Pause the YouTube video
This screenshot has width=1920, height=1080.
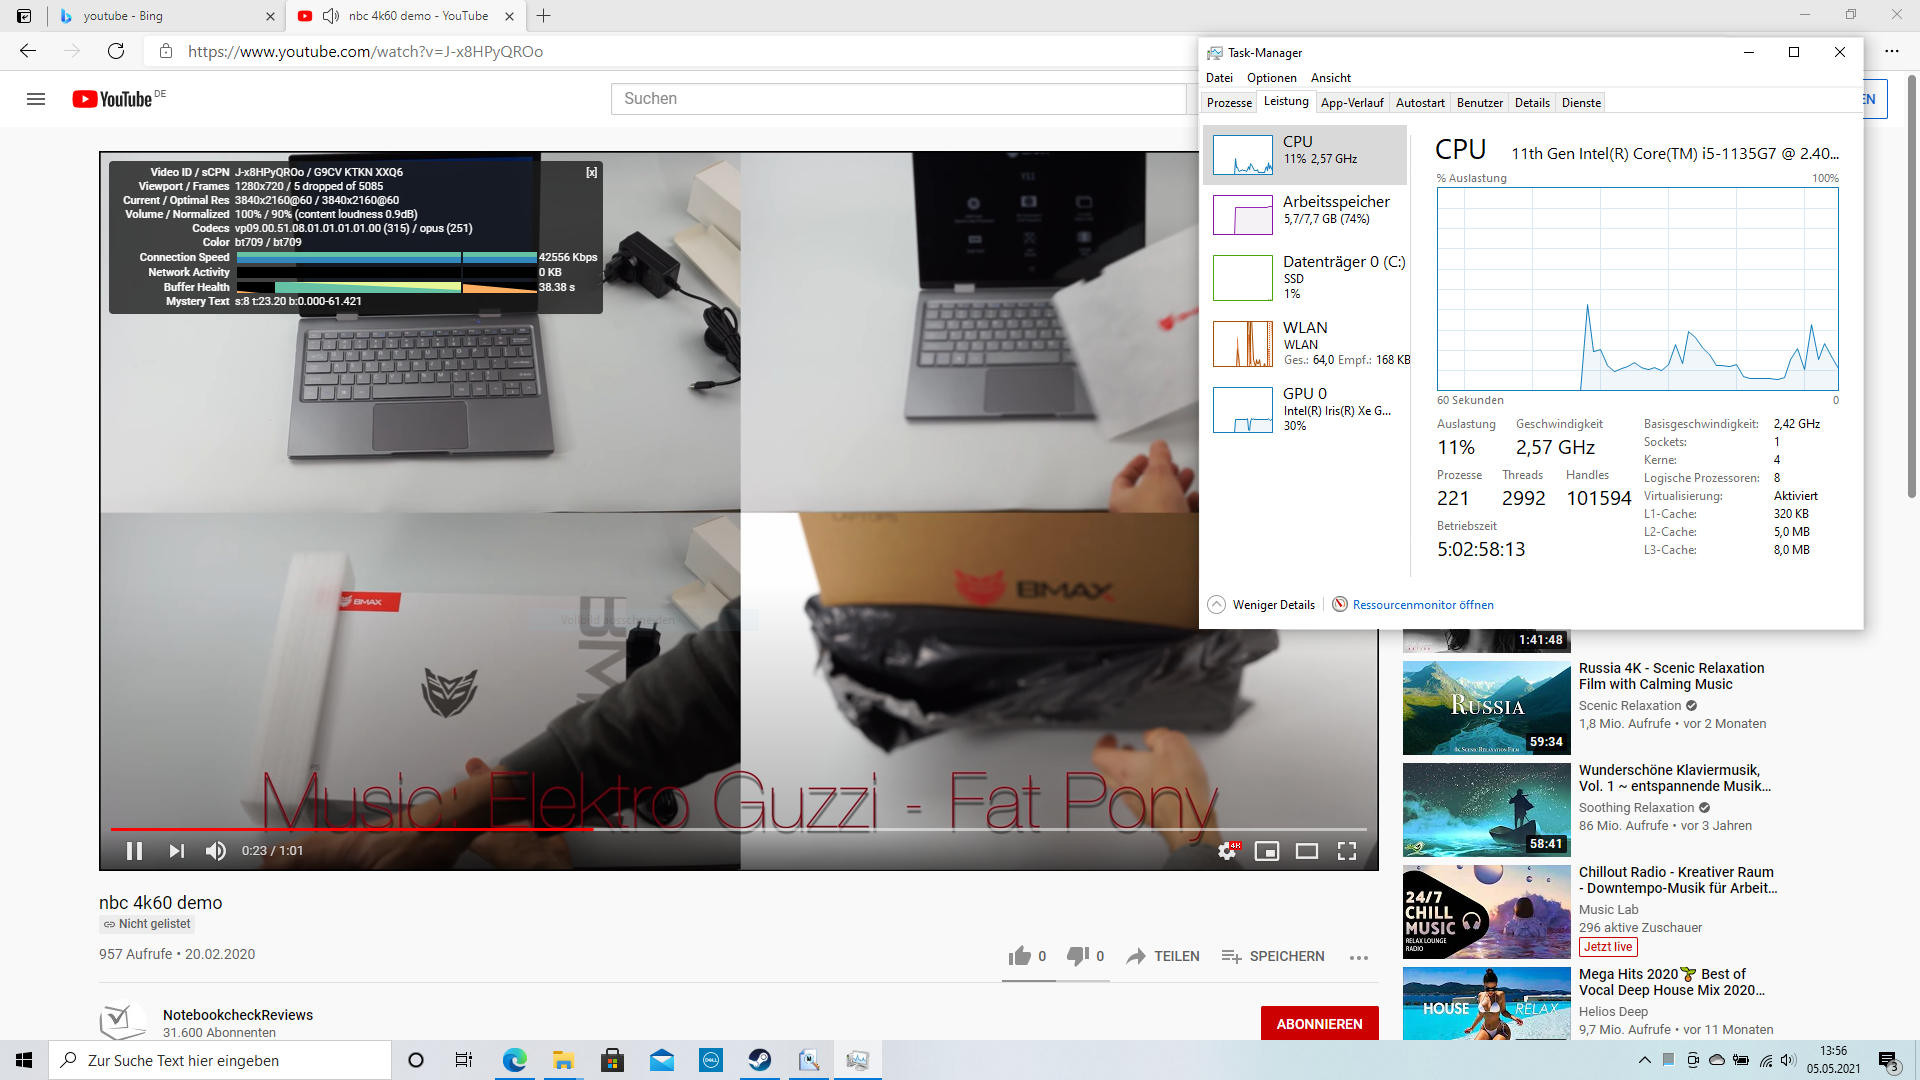pos(134,851)
